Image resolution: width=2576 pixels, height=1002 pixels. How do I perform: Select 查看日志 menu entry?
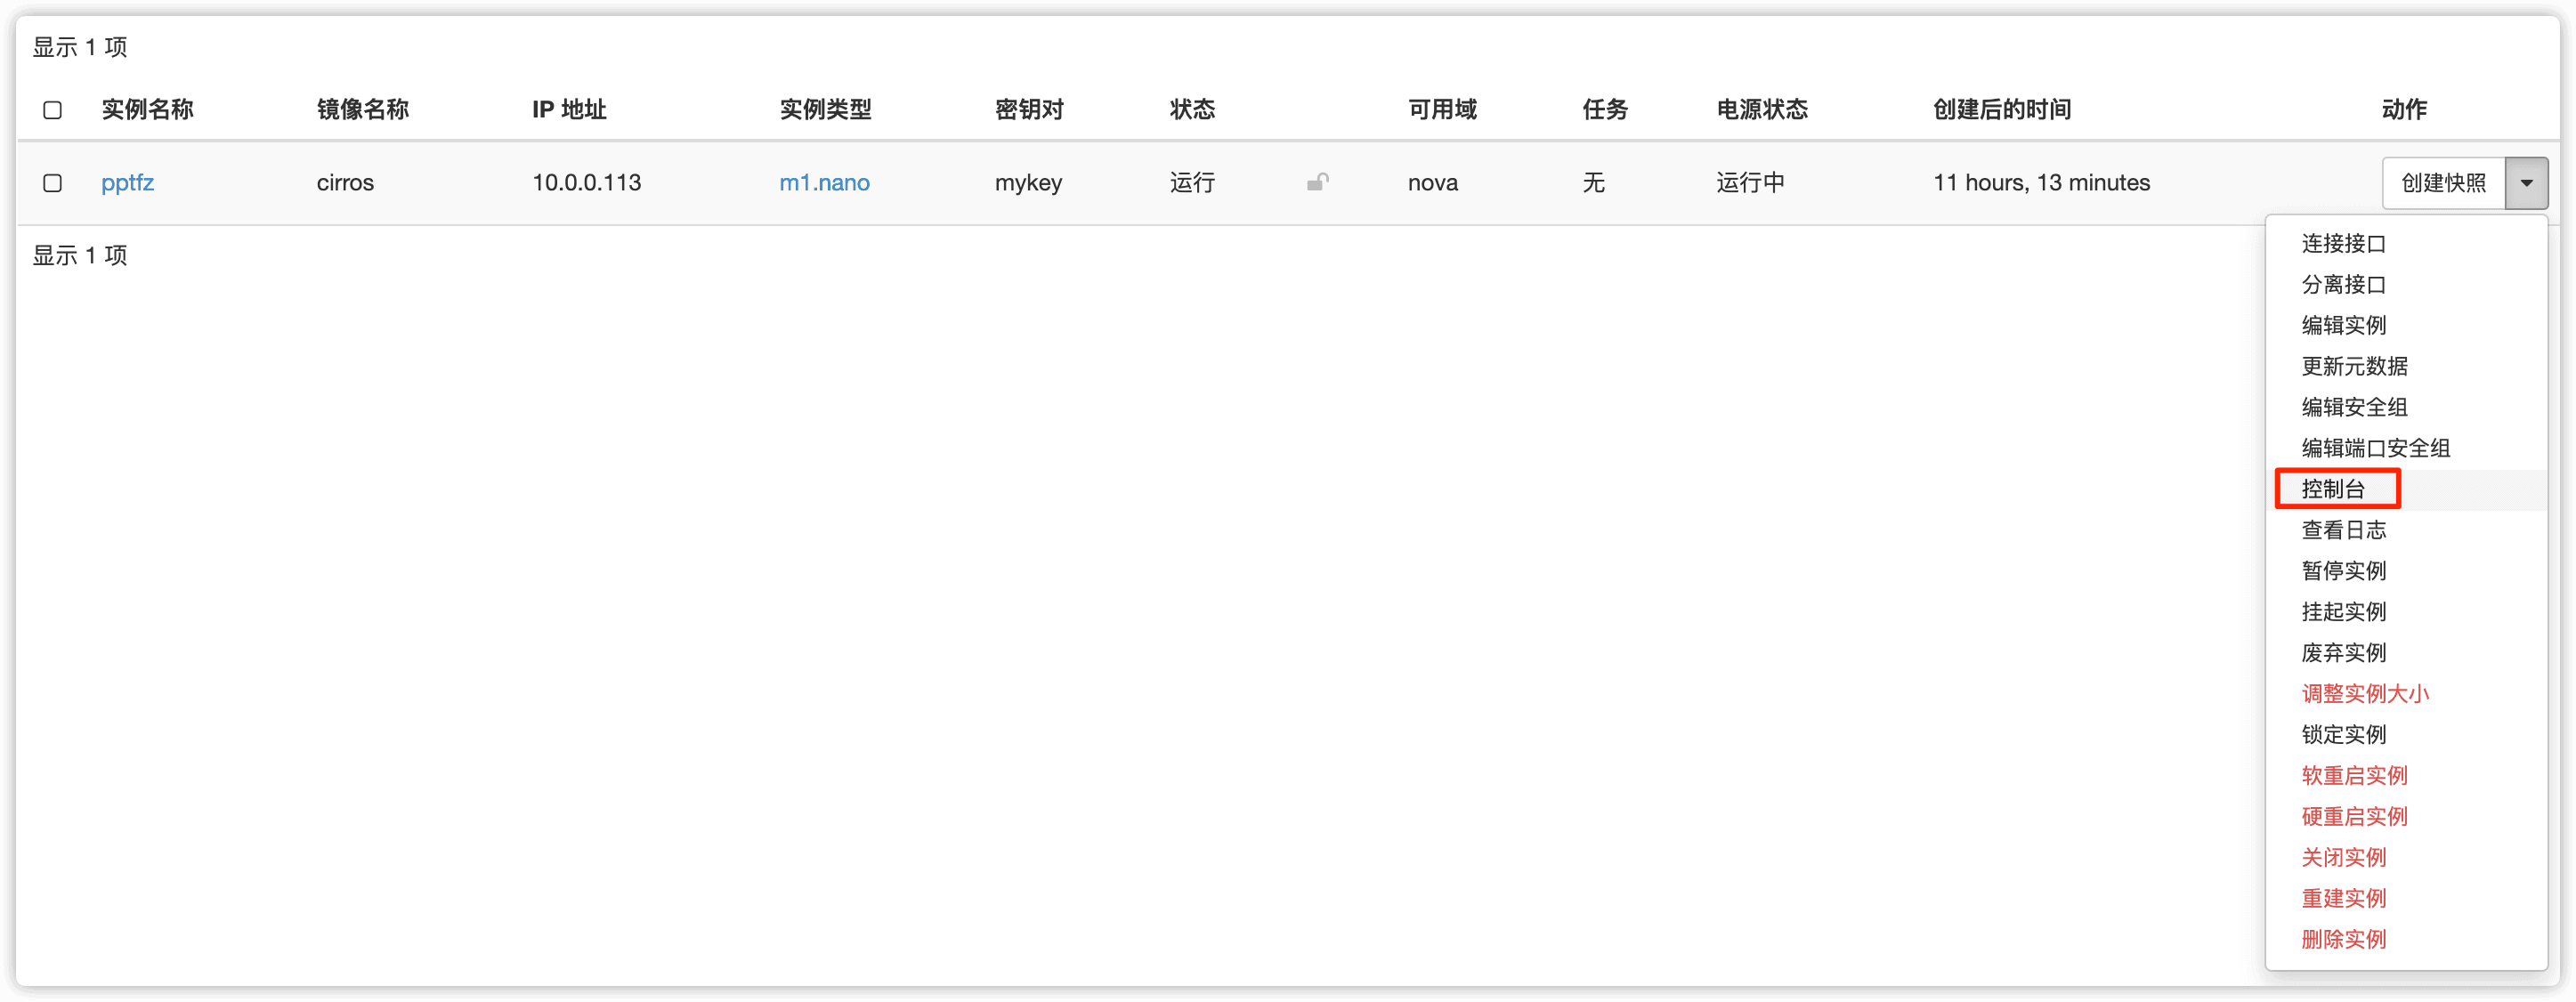(x=2343, y=530)
